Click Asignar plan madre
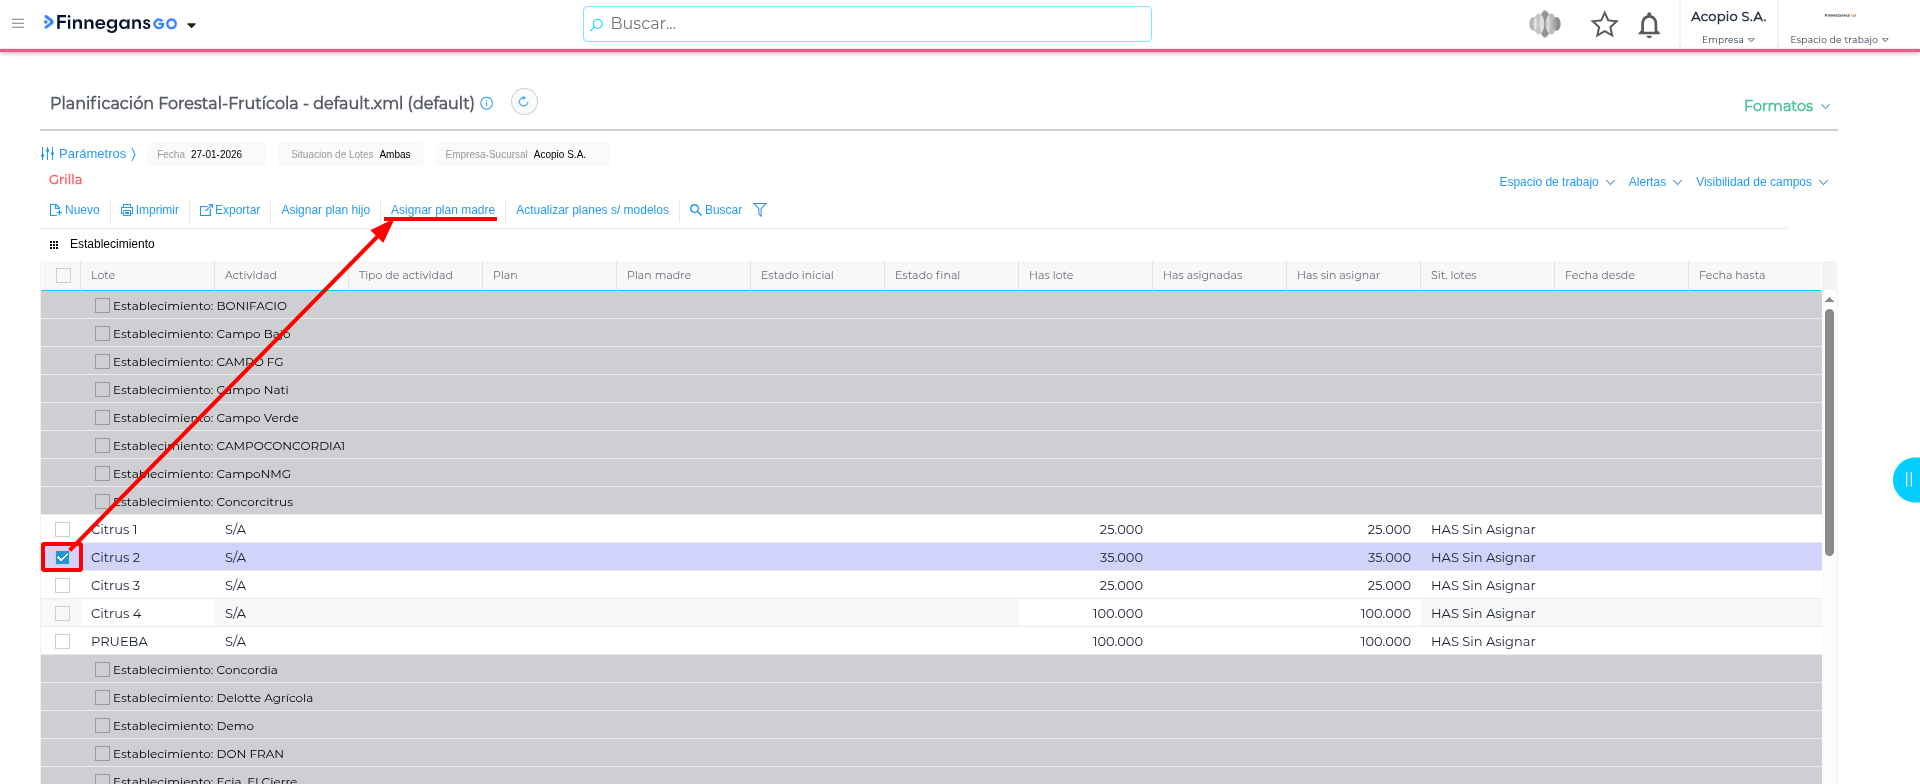This screenshot has width=1920, height=784. [x=442, y=210]
